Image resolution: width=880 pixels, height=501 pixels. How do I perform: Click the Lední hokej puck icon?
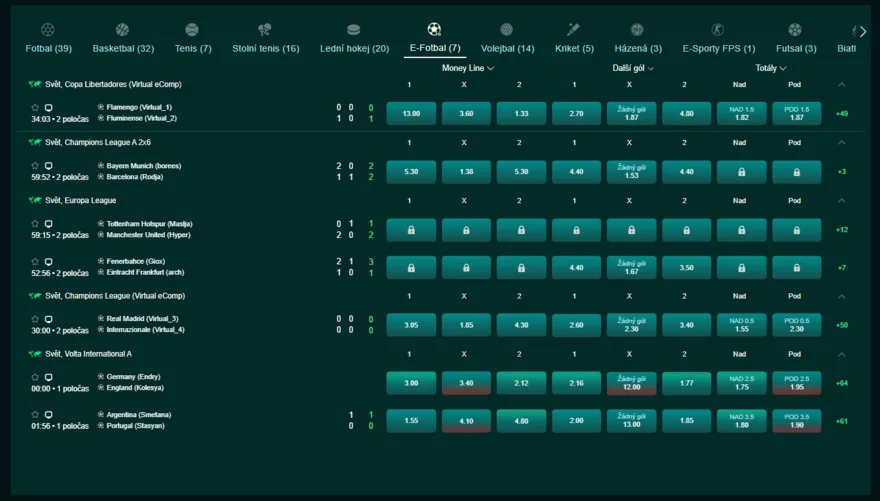coord(353,30)
